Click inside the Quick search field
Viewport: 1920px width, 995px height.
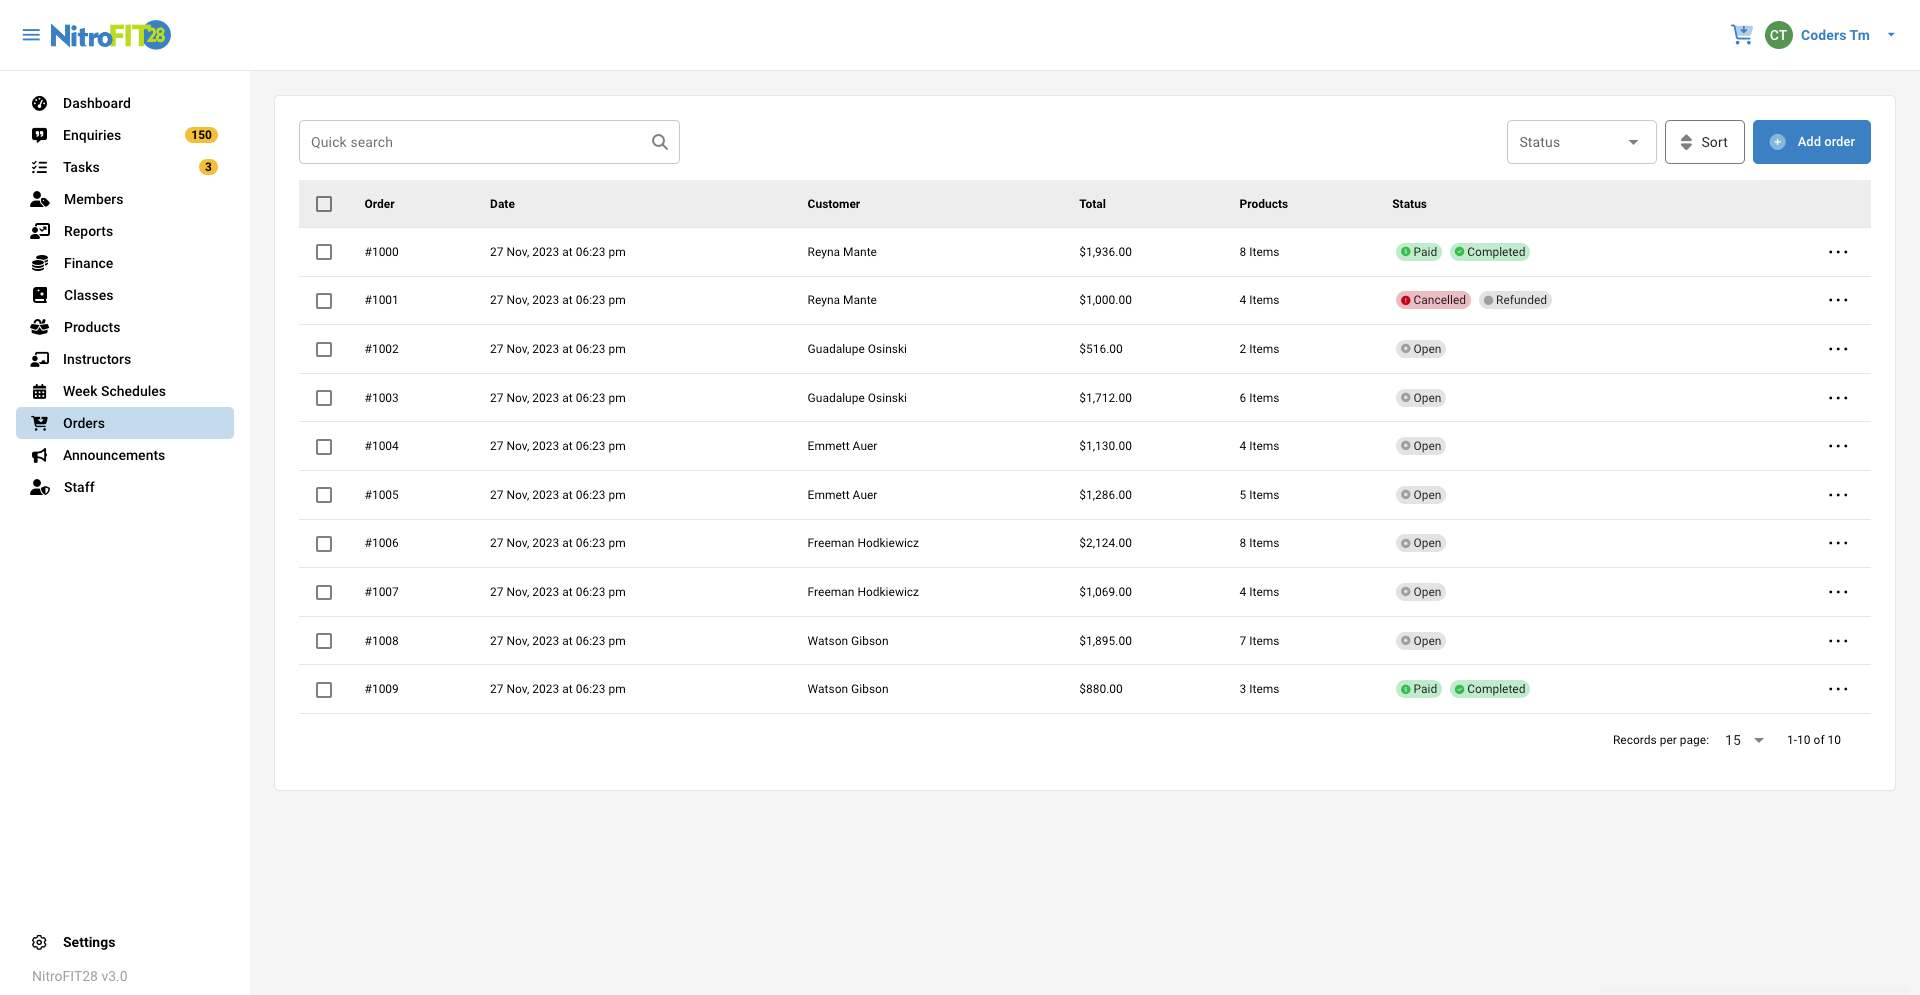pos(470,141)
